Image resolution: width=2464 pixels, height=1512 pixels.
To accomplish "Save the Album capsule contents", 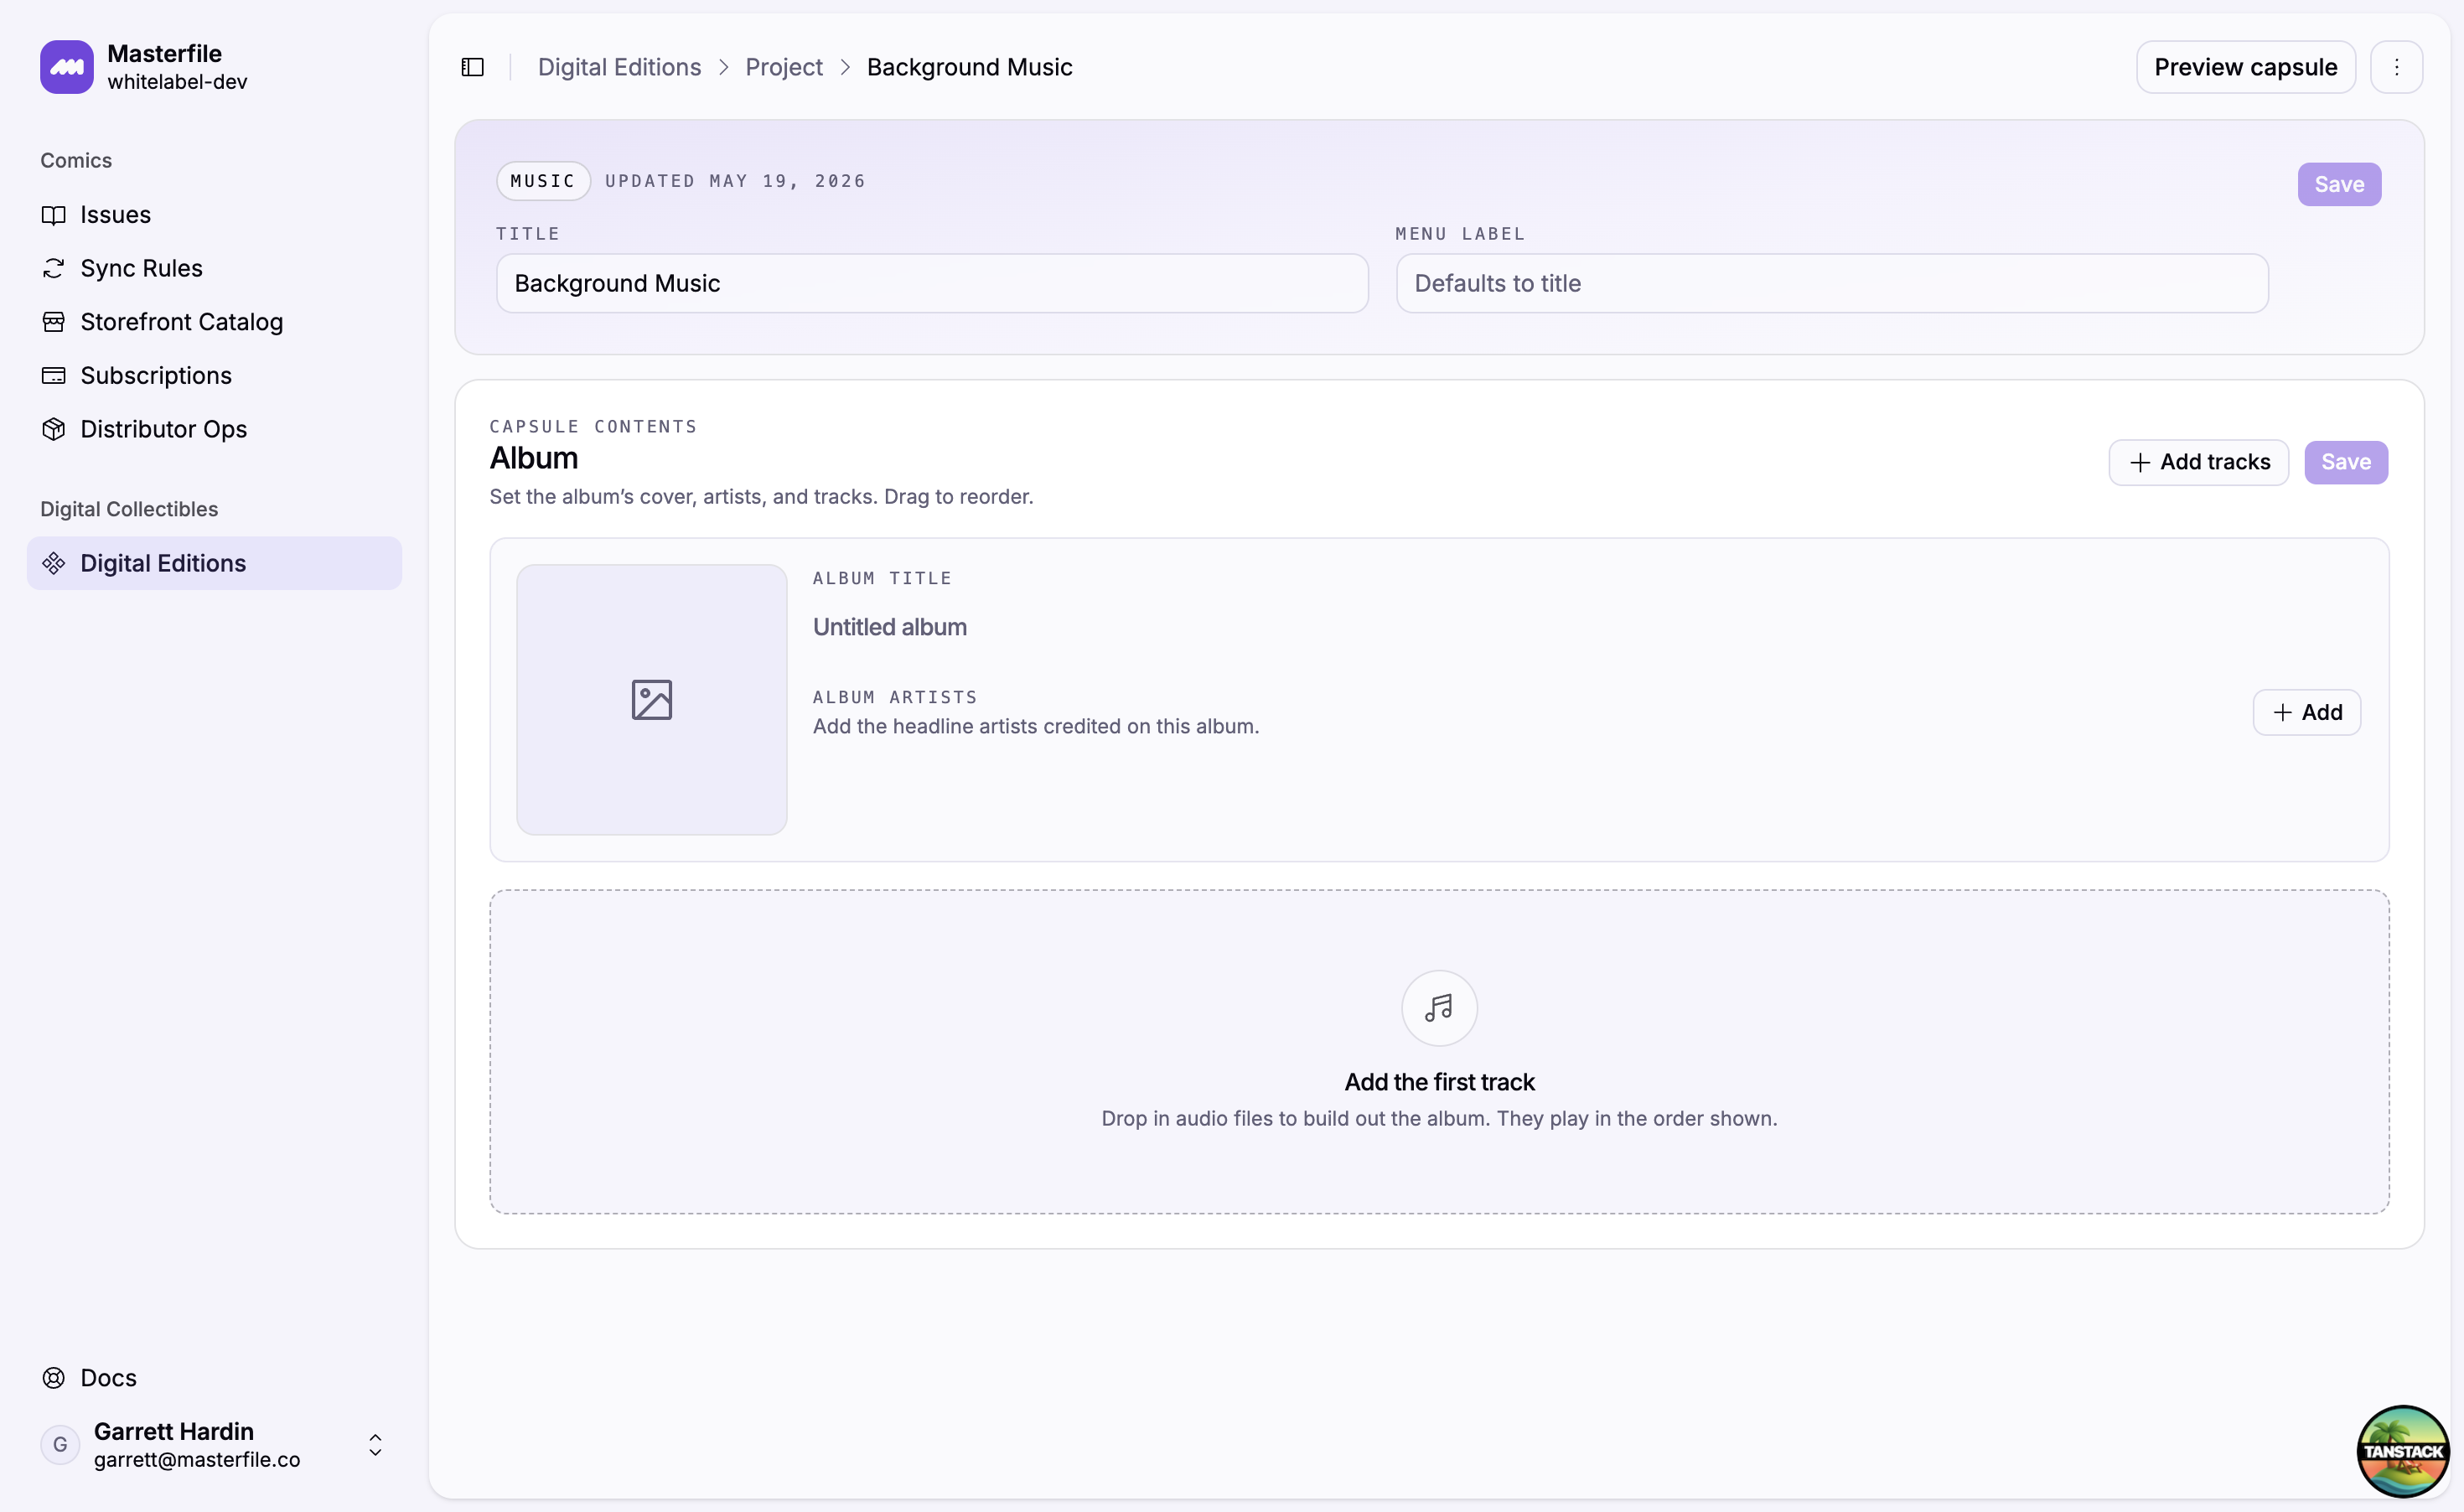I will (2346, 462).
